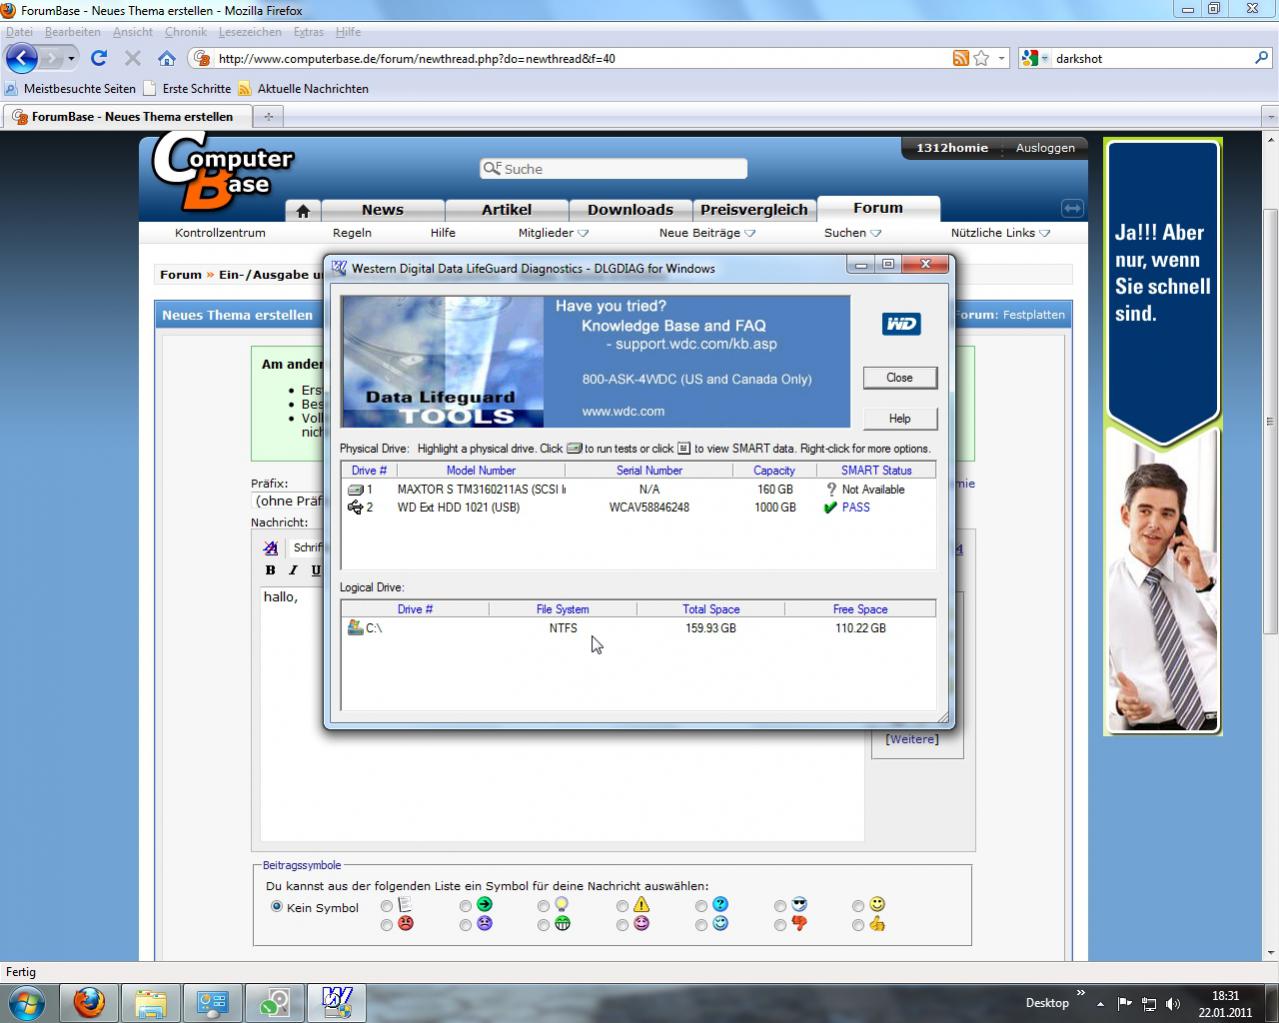1279x1023 pixels.
Task: Select the green arrow post symbol radio
Action: [465, 906]
